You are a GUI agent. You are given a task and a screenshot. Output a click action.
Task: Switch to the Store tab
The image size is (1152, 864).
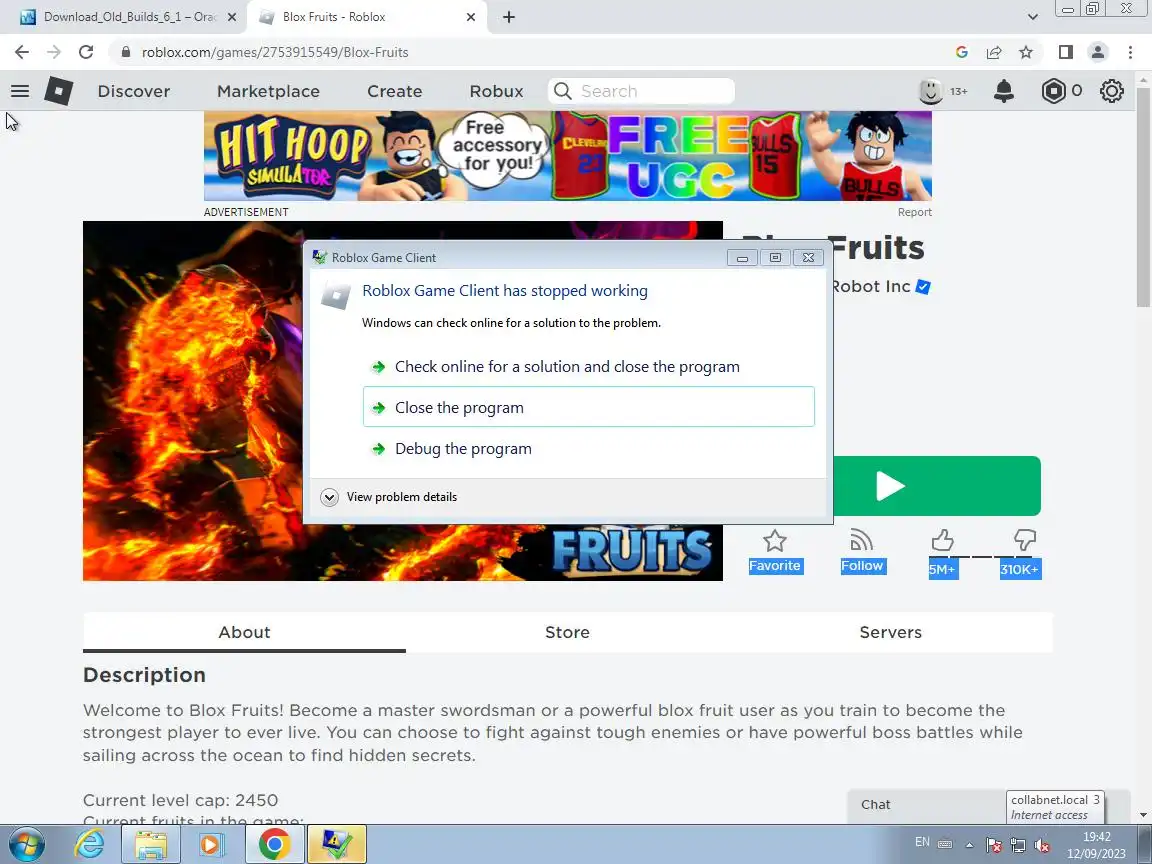tap(567, 633)
